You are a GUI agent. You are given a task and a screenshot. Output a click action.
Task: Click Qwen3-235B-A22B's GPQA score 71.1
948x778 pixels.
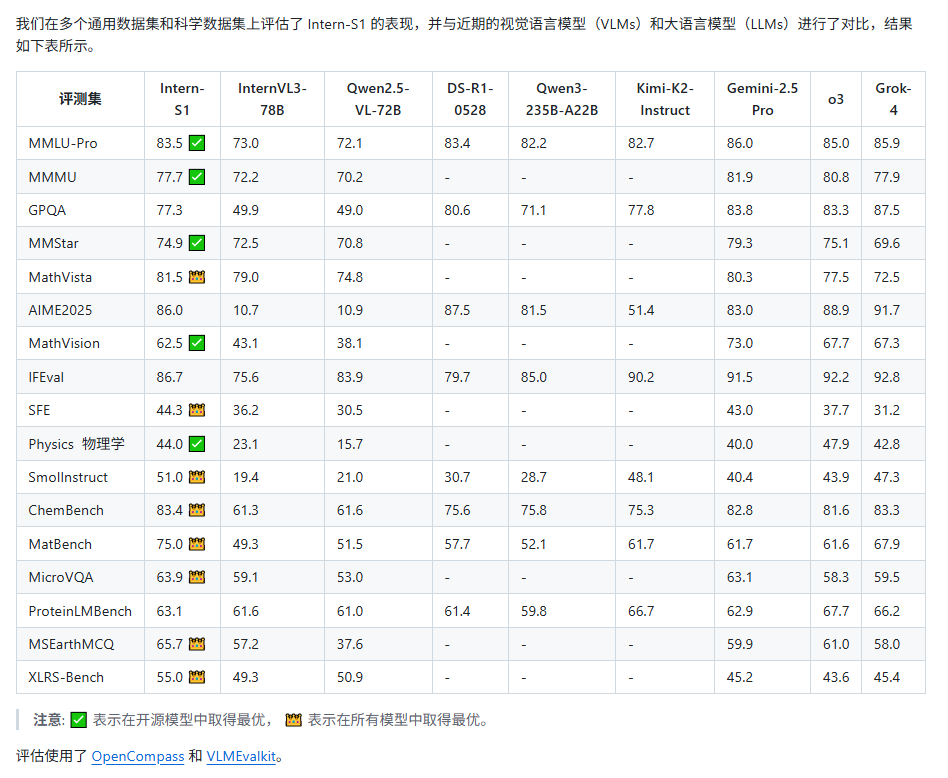[533, 210]
